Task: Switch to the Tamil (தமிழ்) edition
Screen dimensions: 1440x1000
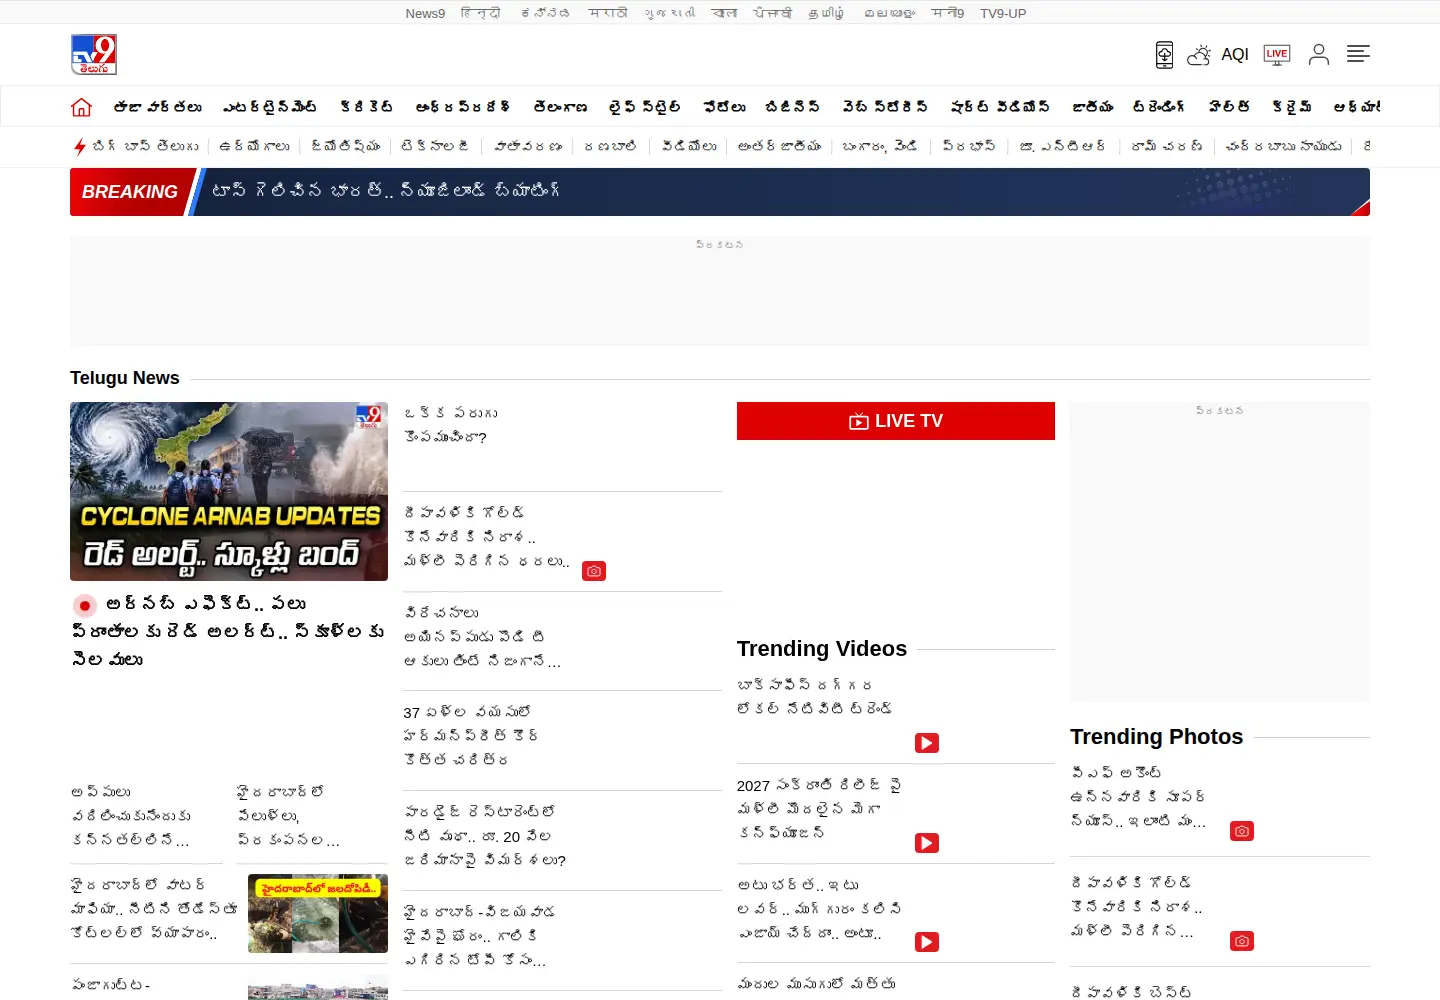Action: click(x=826, y=13)
